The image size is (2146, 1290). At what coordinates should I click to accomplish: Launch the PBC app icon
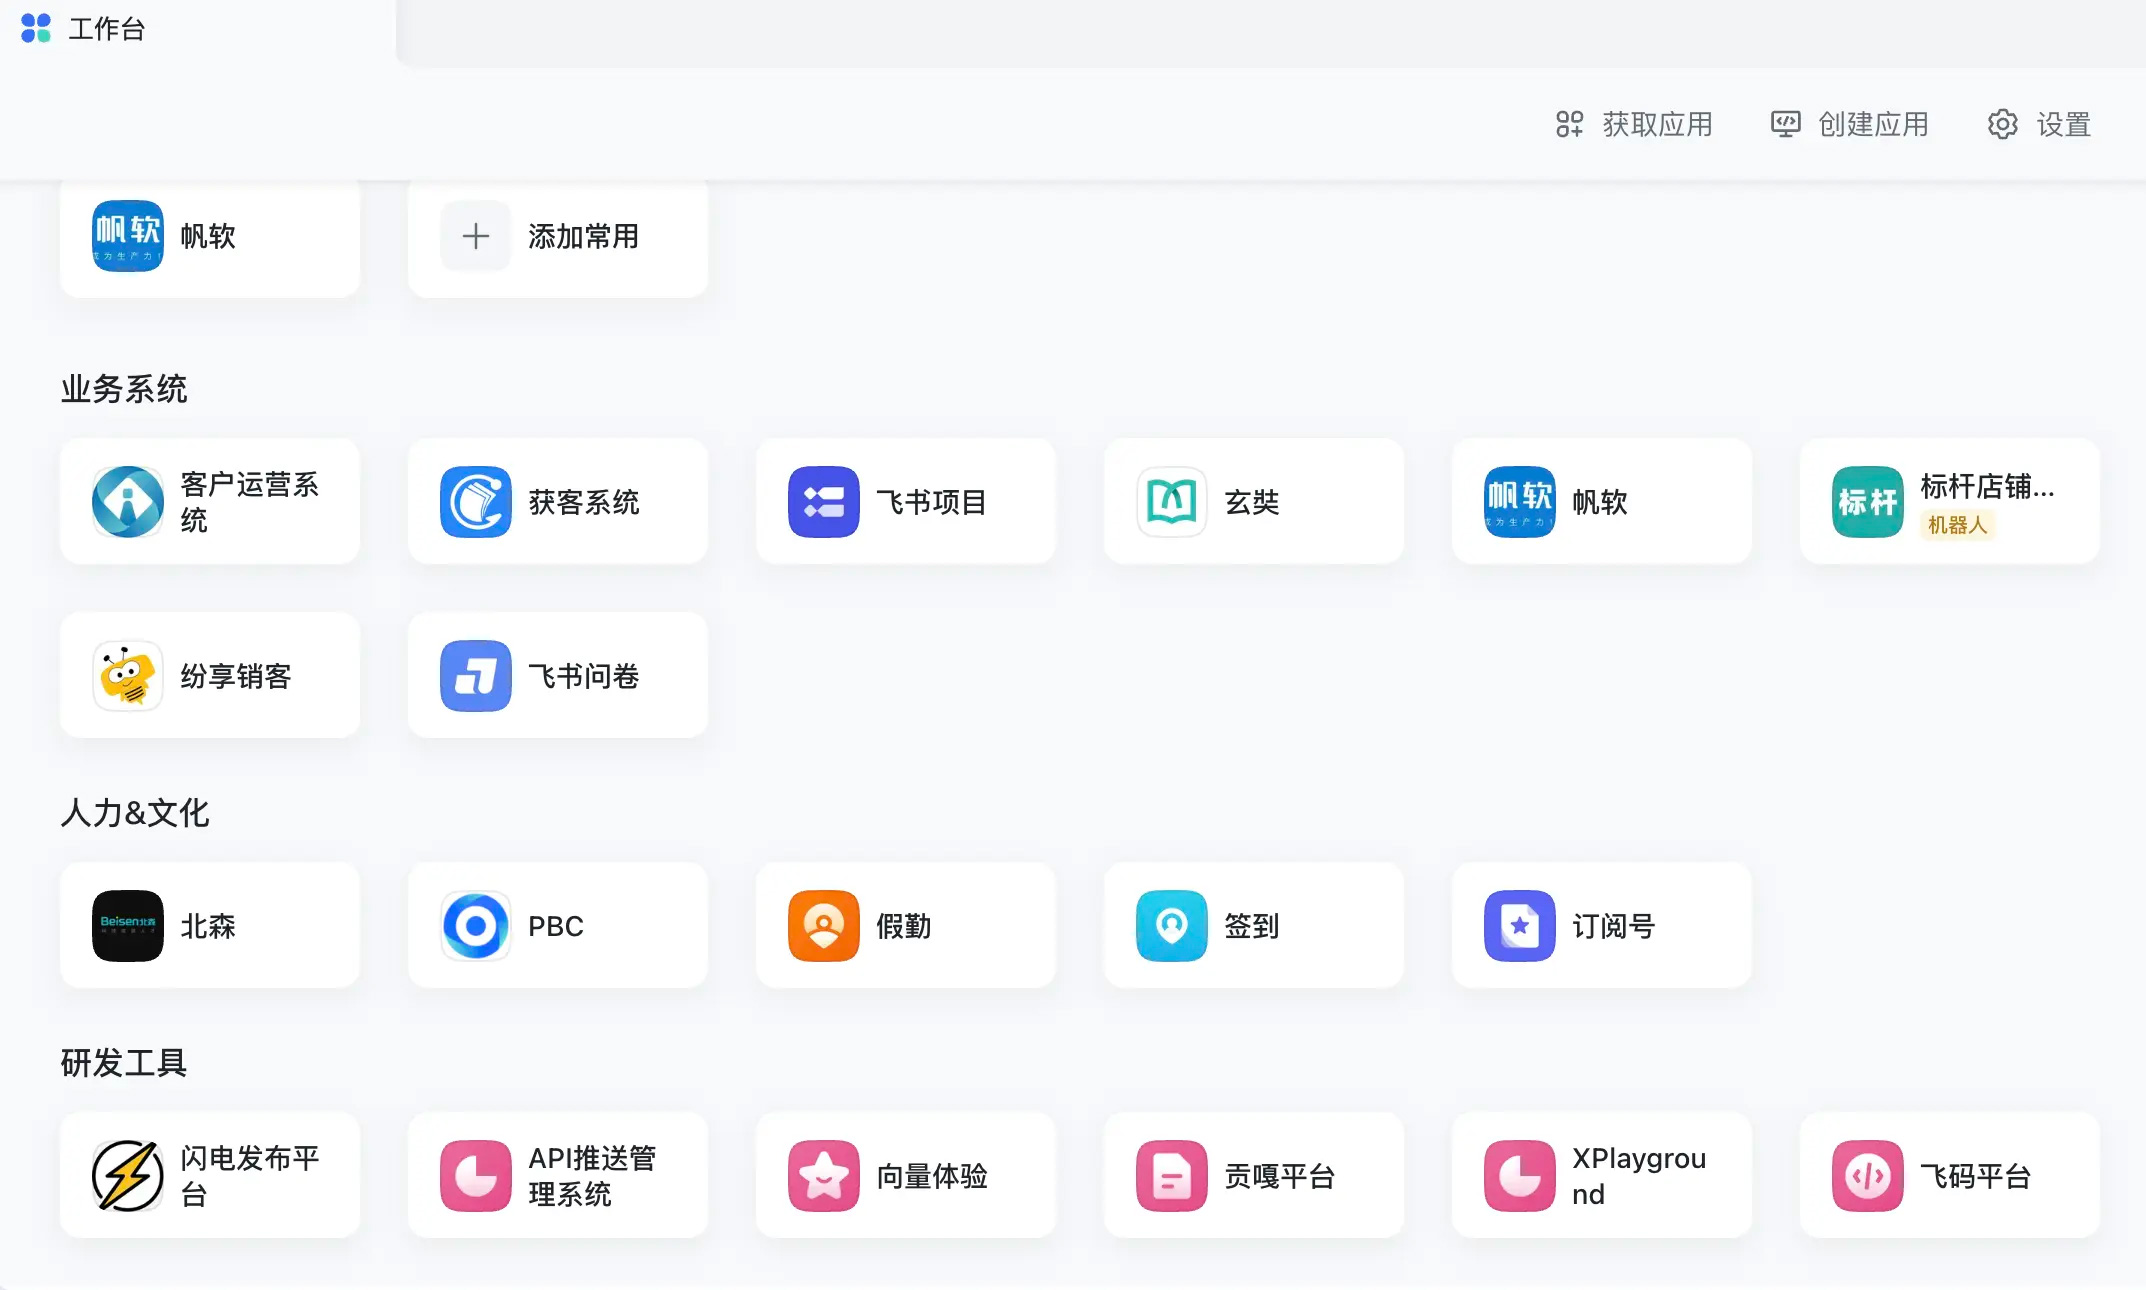pyautogui.click(x=476, y=926)
